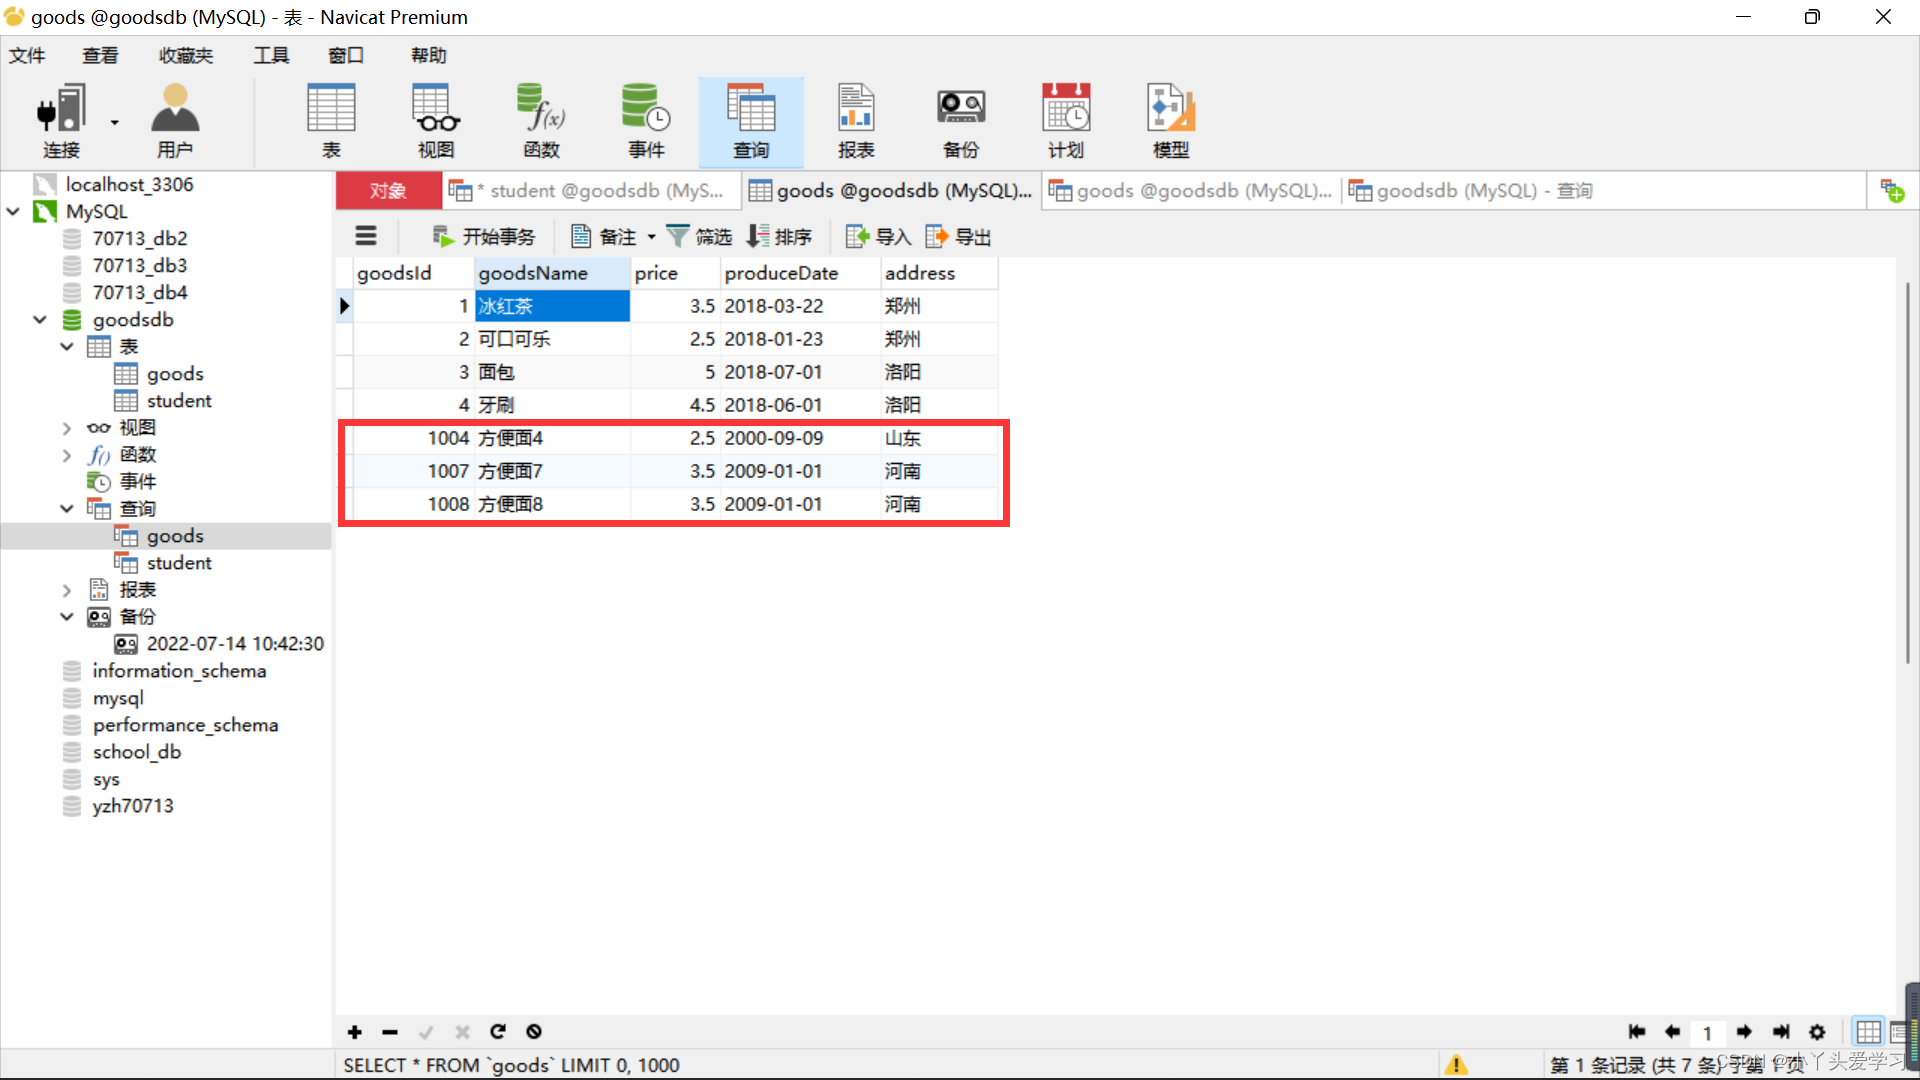Click the warning icon in status bar
This screenshot has height=1080, width=1920.
click(1456, 1065)
